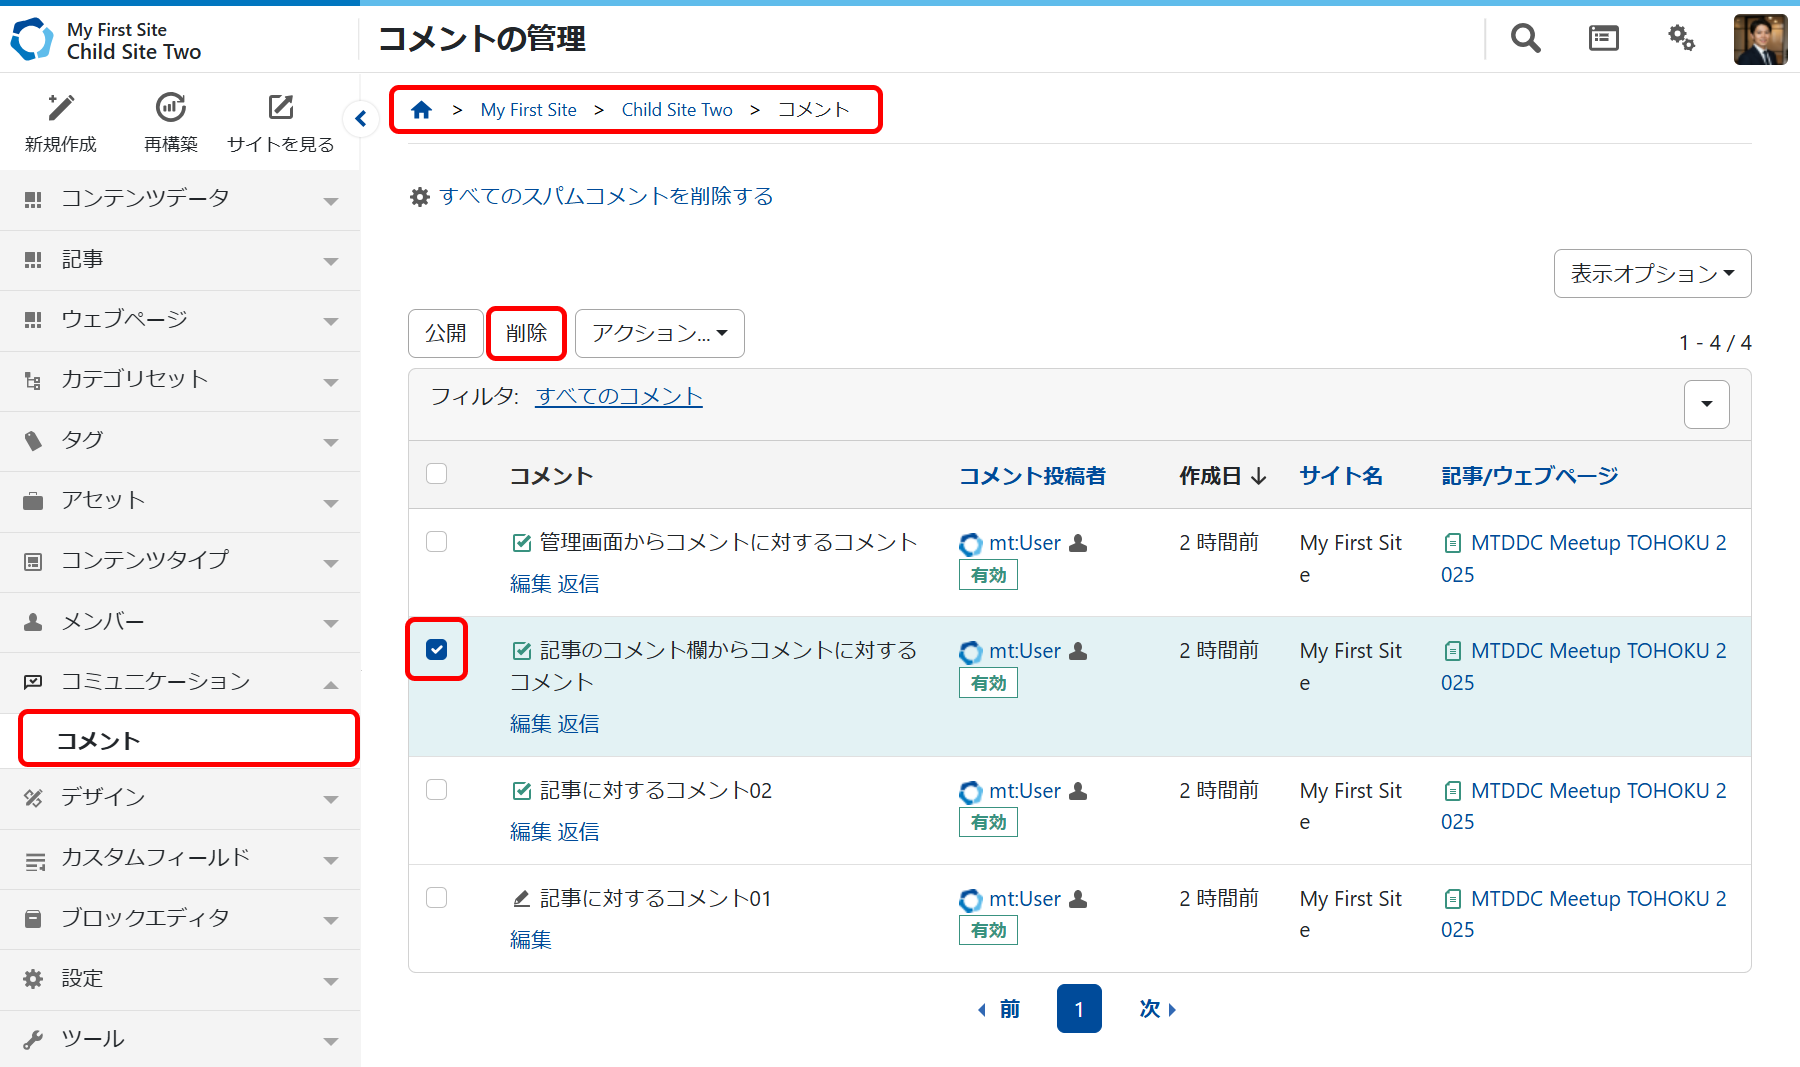Viewport: 1800px width, 1067px height.
Task: Click the search magnifier icon
Action: (1525, 39)
